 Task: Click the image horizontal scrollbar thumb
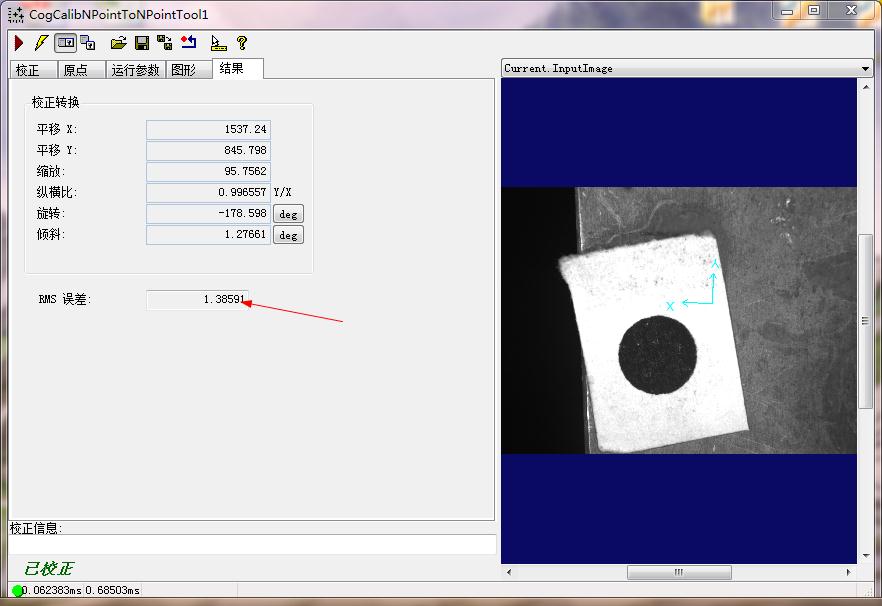678,573
